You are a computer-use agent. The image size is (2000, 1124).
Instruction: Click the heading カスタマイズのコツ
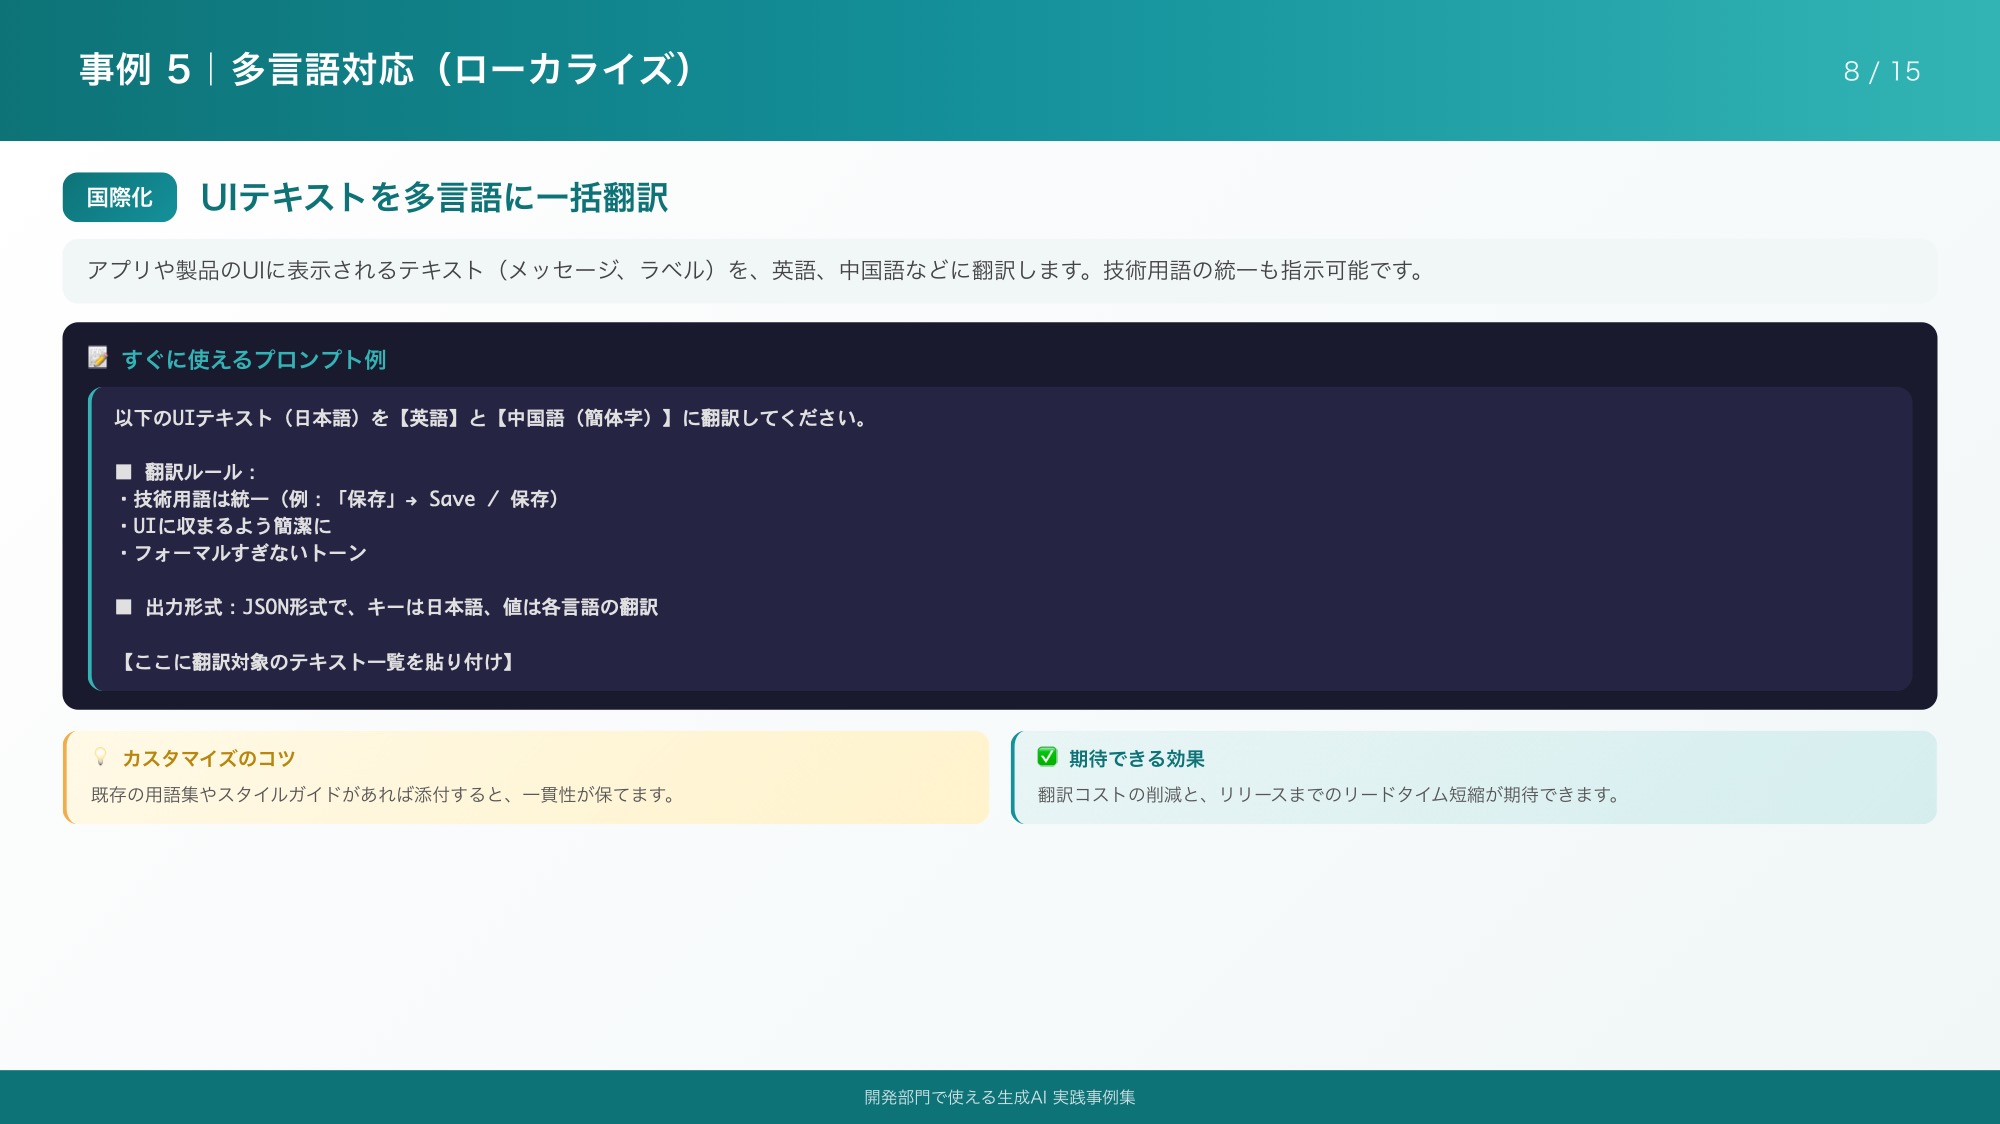(x=209, y=759)
